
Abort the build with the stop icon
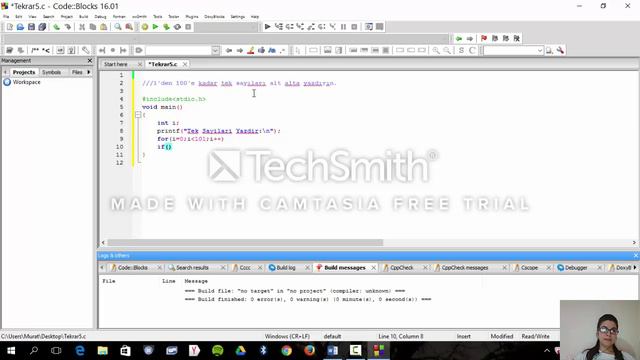point(188,27)
